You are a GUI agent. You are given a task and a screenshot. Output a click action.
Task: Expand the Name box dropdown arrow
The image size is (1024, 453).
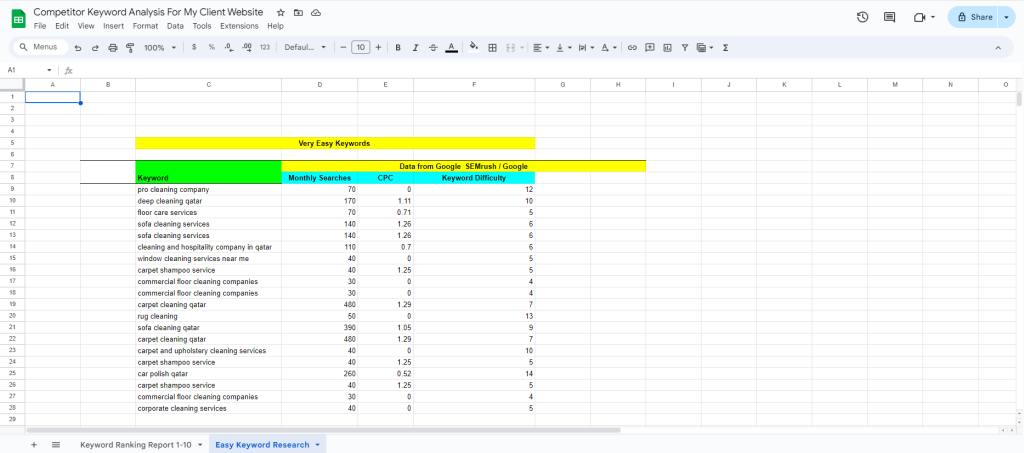click(x=50, y=71)
